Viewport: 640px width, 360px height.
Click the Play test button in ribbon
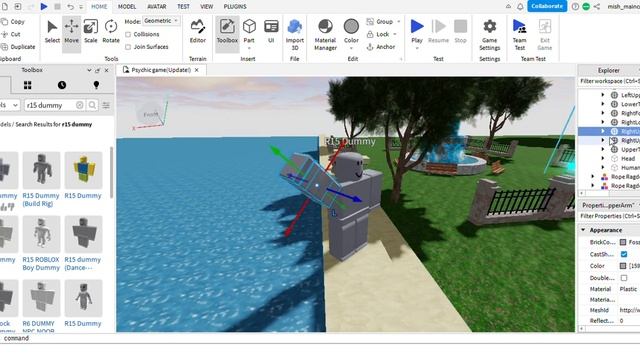417,27
